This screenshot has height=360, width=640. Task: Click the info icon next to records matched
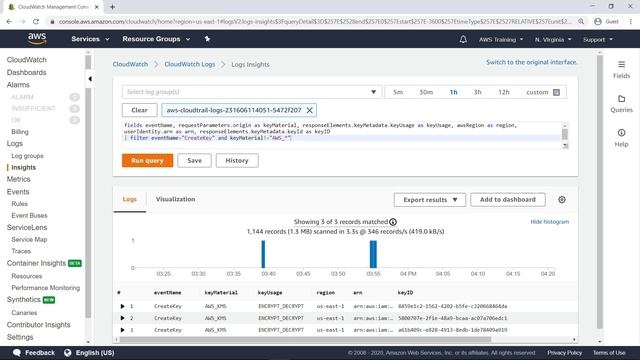393,222
